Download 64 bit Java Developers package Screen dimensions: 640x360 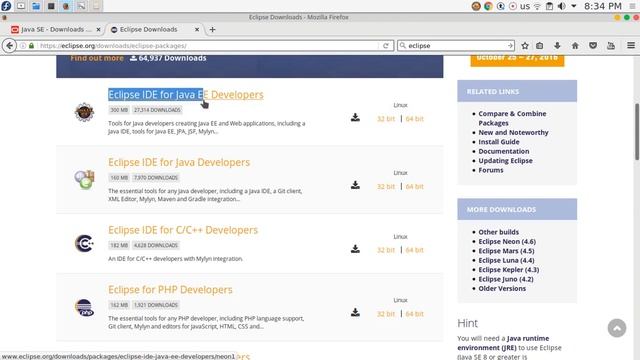pyautogui.click(x=414, y=187)
